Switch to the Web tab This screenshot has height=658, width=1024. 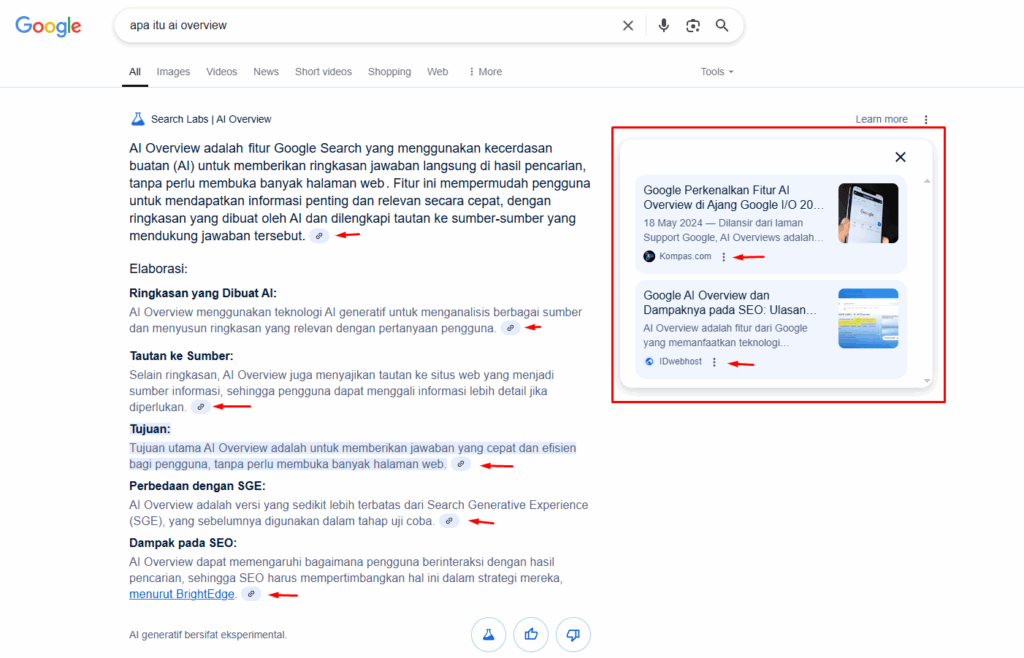pyautogui.click(x=438, y=72)
